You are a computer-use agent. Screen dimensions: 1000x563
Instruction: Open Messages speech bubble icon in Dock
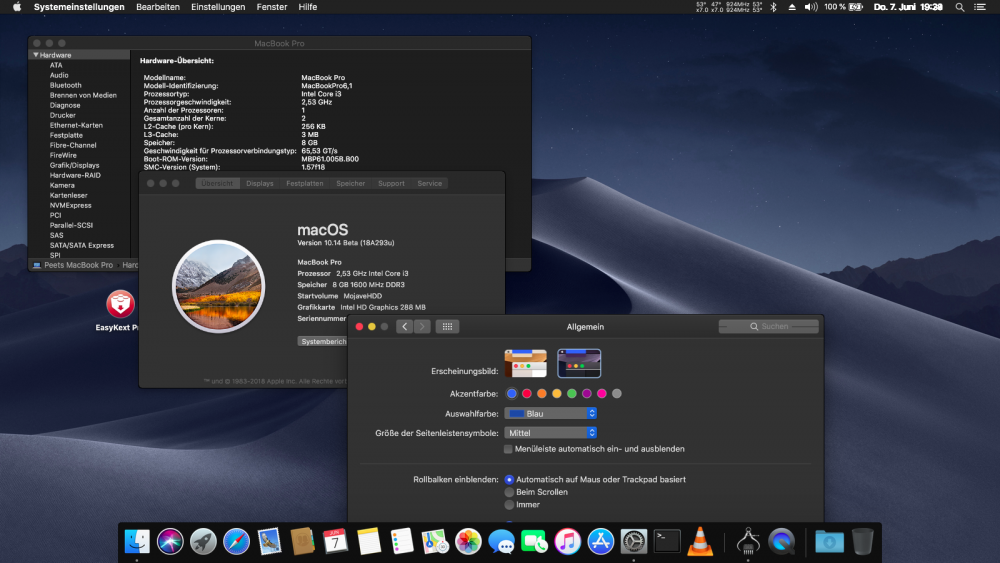pos(501,542)
